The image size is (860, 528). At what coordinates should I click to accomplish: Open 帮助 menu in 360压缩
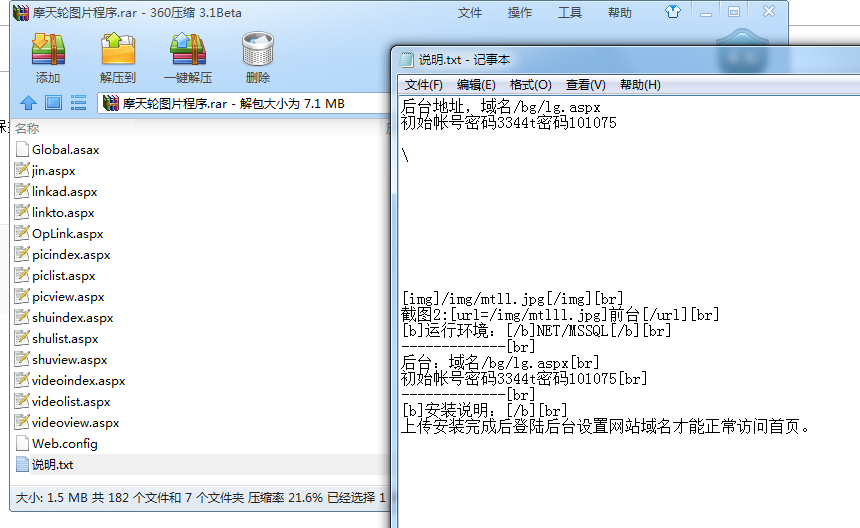pyautogui.click(x=620, y=13)
